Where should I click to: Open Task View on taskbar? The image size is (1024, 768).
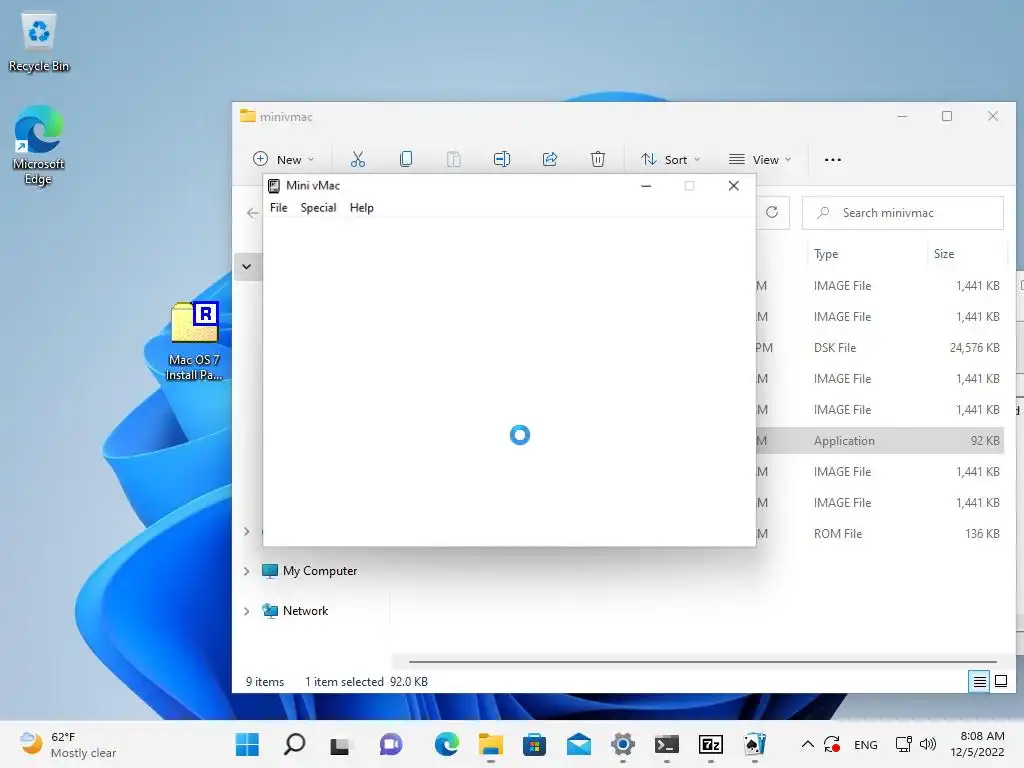340,744
